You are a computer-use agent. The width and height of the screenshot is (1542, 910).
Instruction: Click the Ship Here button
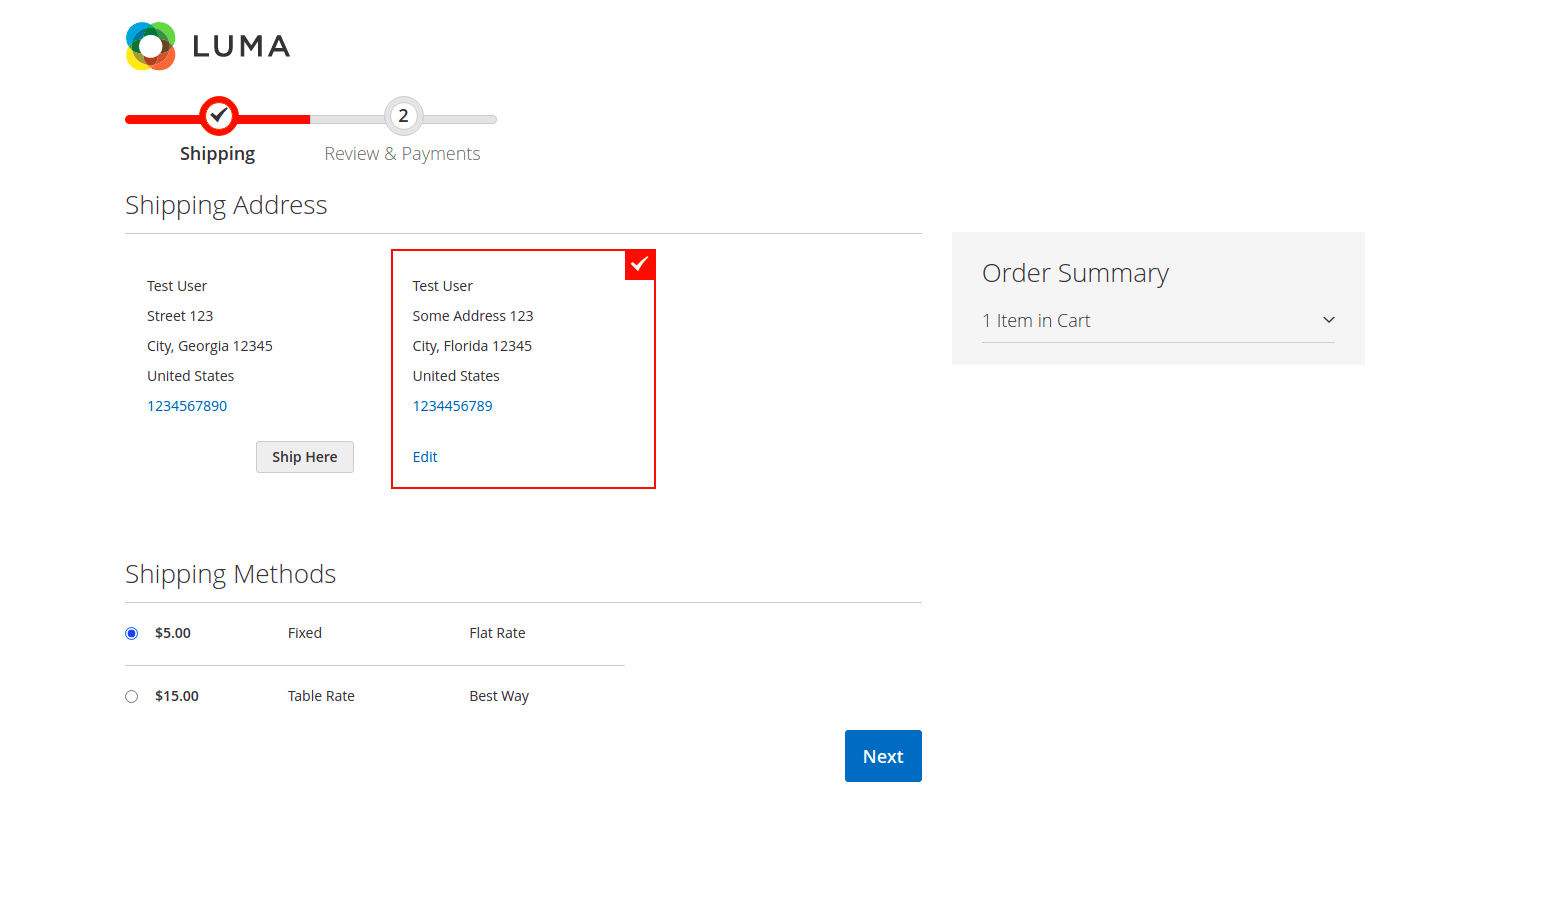tap(304, 456)
